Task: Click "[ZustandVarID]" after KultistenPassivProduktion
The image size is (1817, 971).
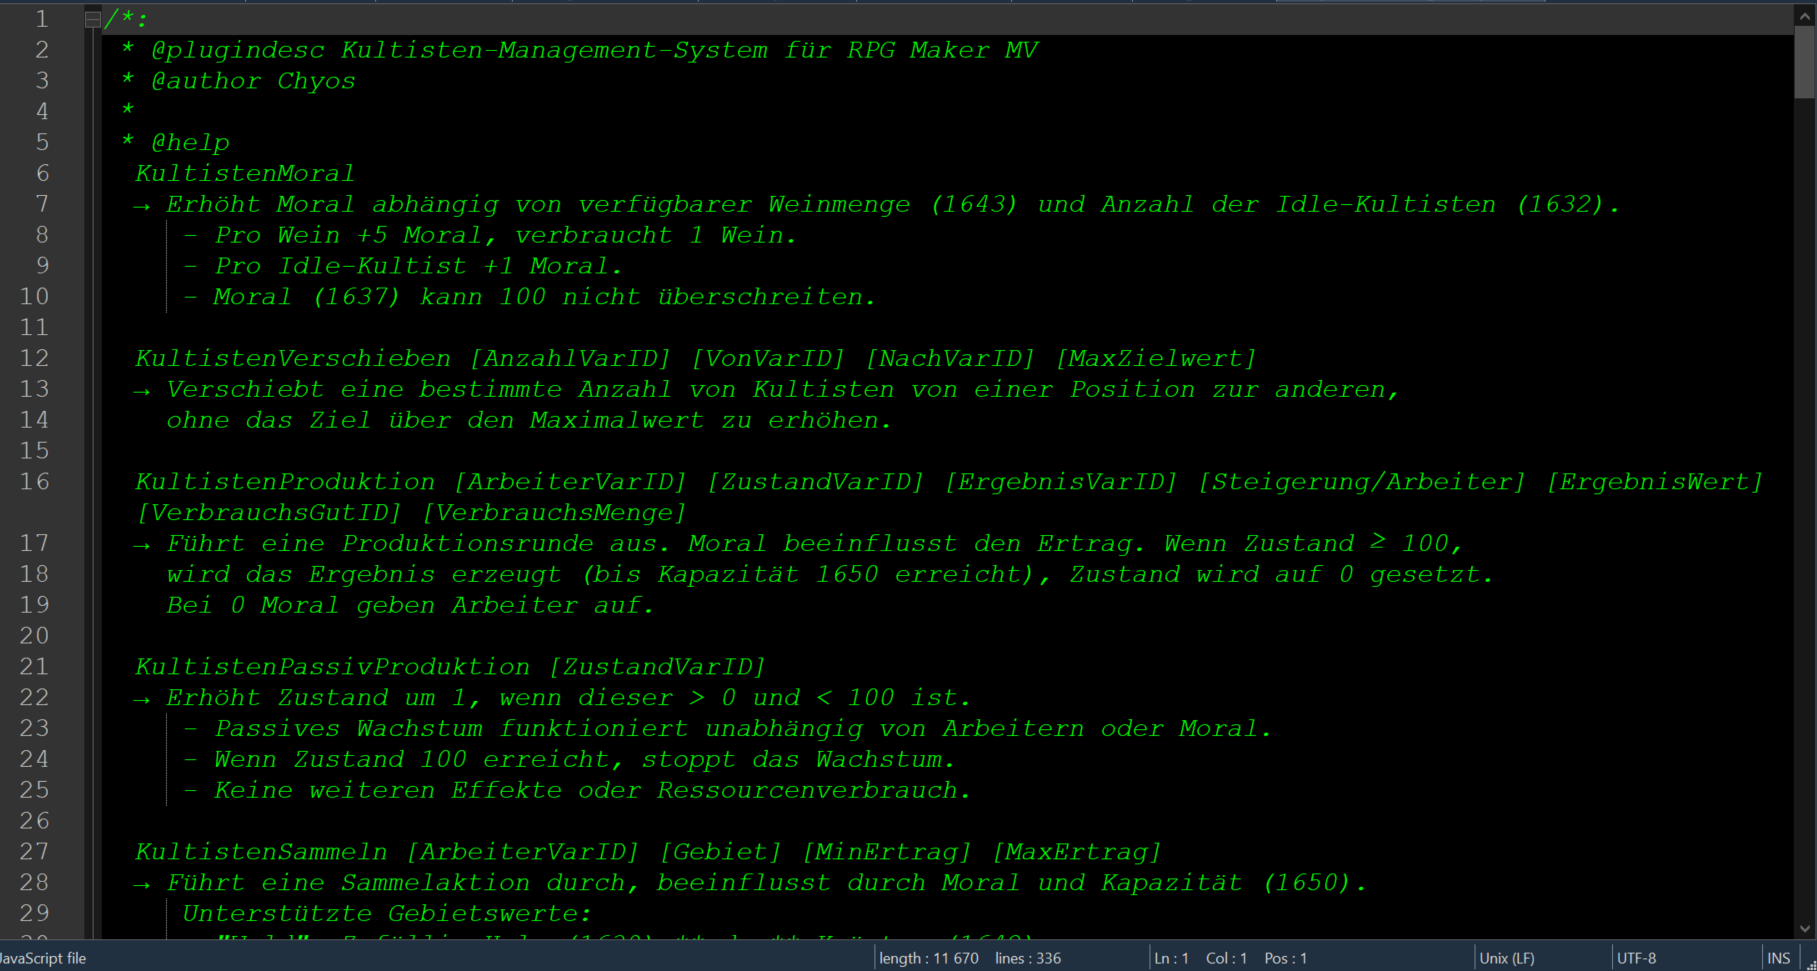Action: click(657, 666)
